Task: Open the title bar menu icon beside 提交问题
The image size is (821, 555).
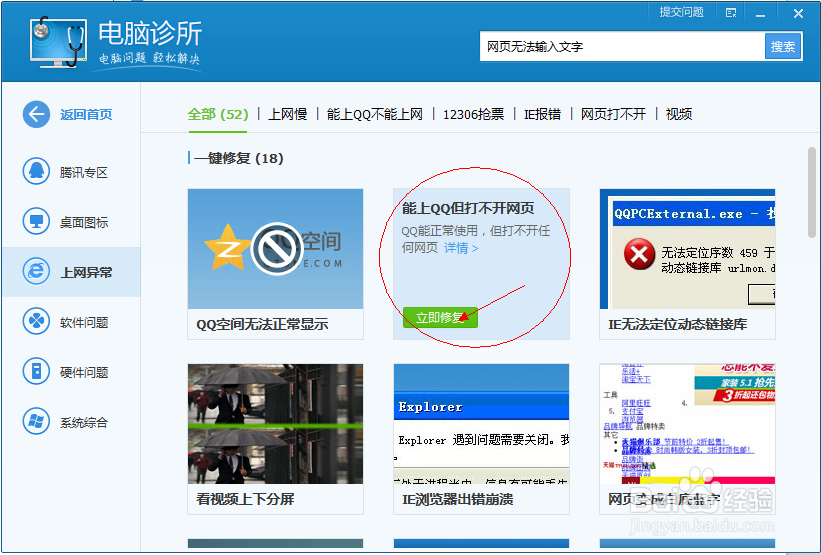Action: tap(731, 13)
